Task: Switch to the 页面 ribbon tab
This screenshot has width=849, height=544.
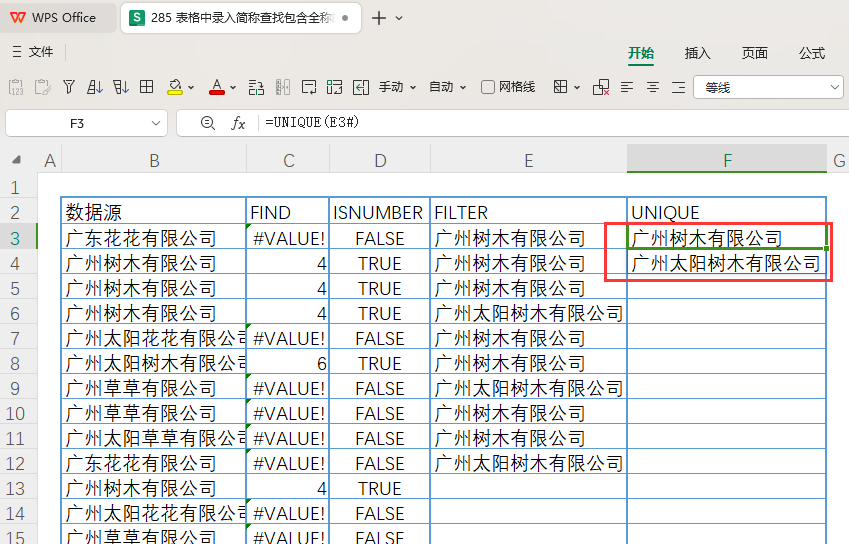Action: [755, 53]
